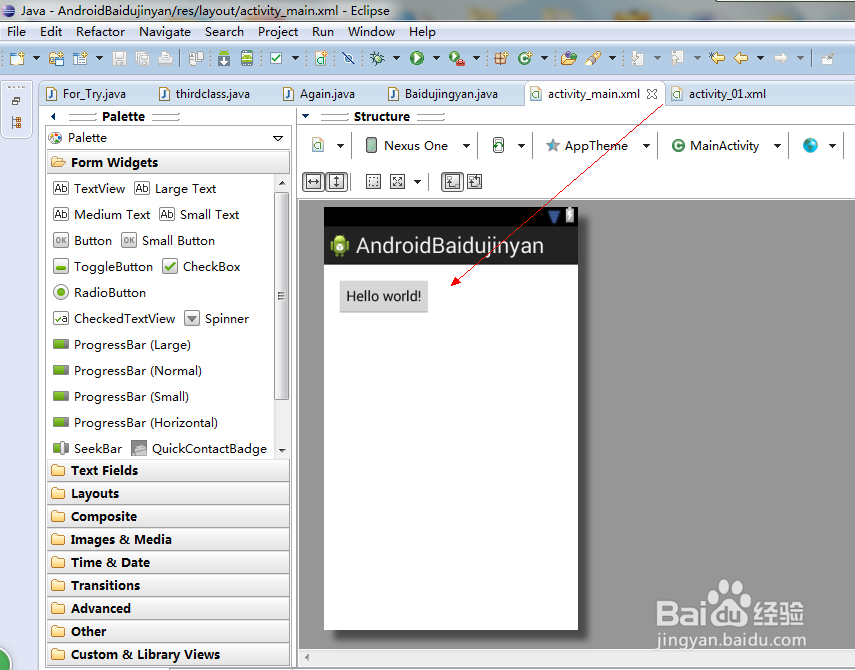
Task: Click the layout margins icon
Action: pyautogui.click(x=374, y=182)
